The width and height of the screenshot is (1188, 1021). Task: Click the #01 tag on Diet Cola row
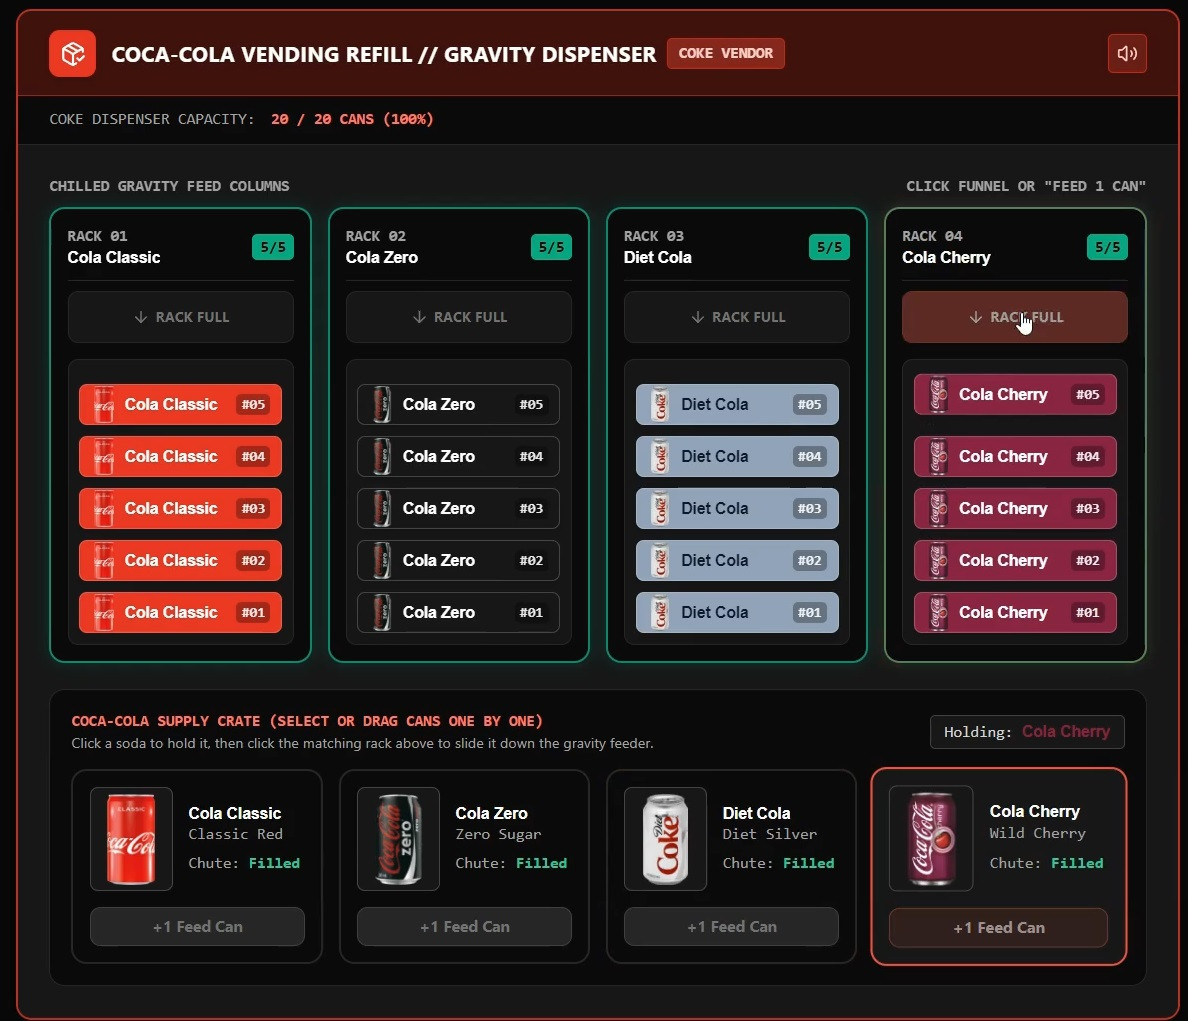(809, 612)
